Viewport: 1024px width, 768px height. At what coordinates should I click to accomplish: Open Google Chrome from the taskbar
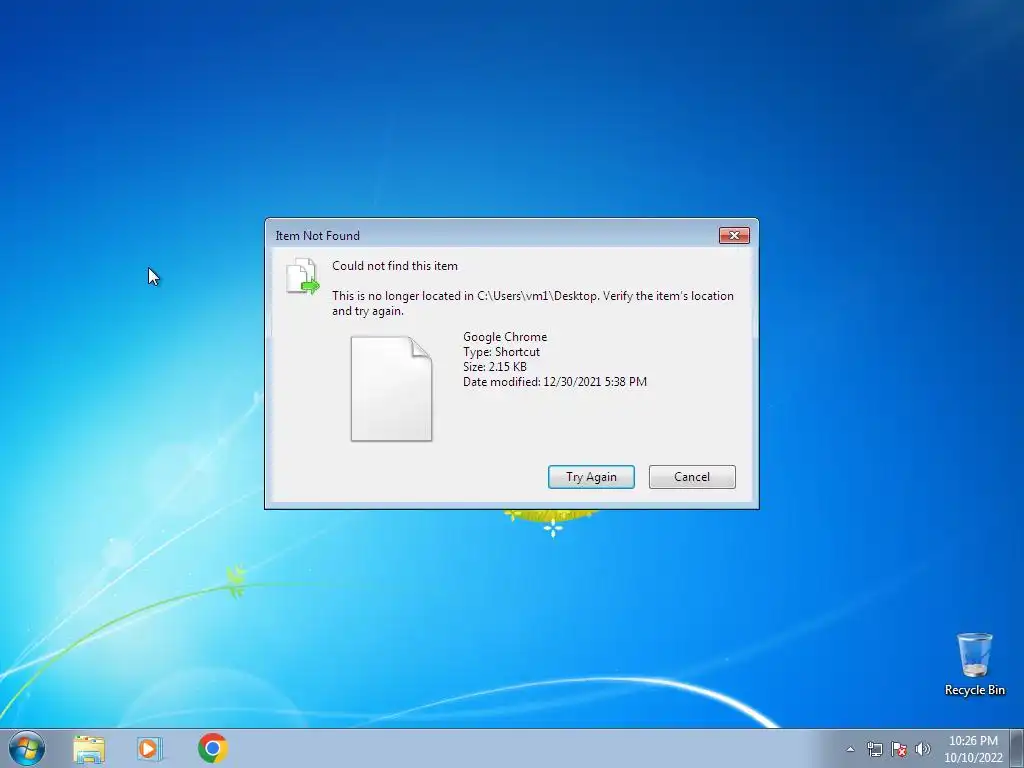point(213,748)
